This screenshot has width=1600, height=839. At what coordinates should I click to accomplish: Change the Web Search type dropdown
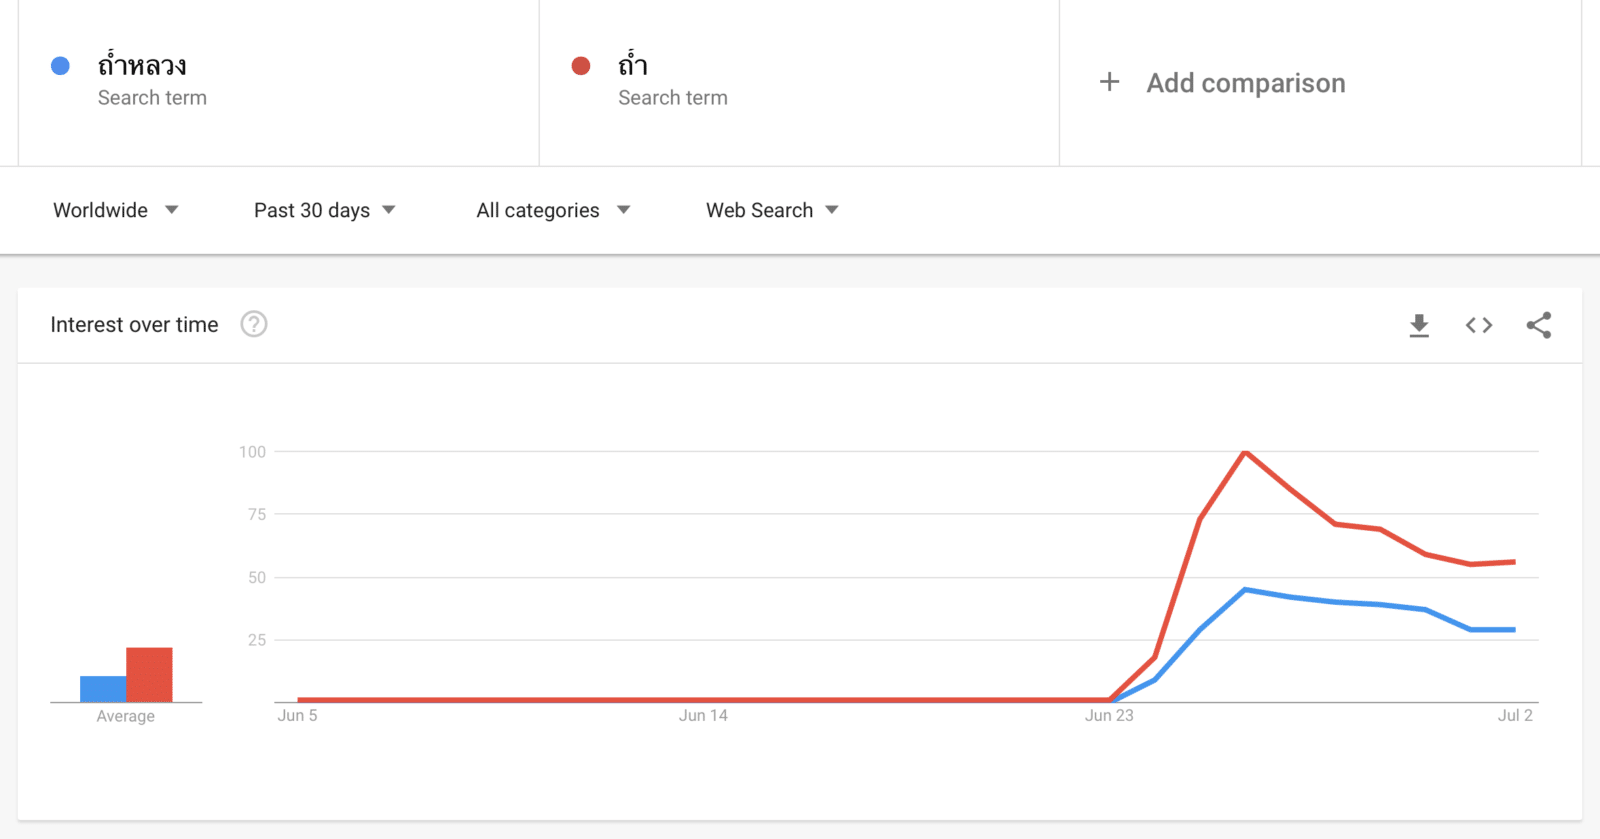(x=771, y=210)
